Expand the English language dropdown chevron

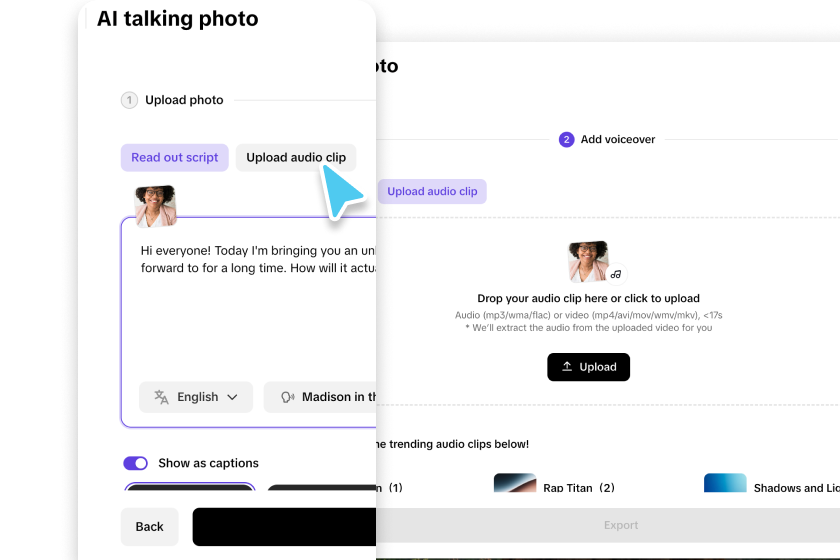[x=233, y=397]
